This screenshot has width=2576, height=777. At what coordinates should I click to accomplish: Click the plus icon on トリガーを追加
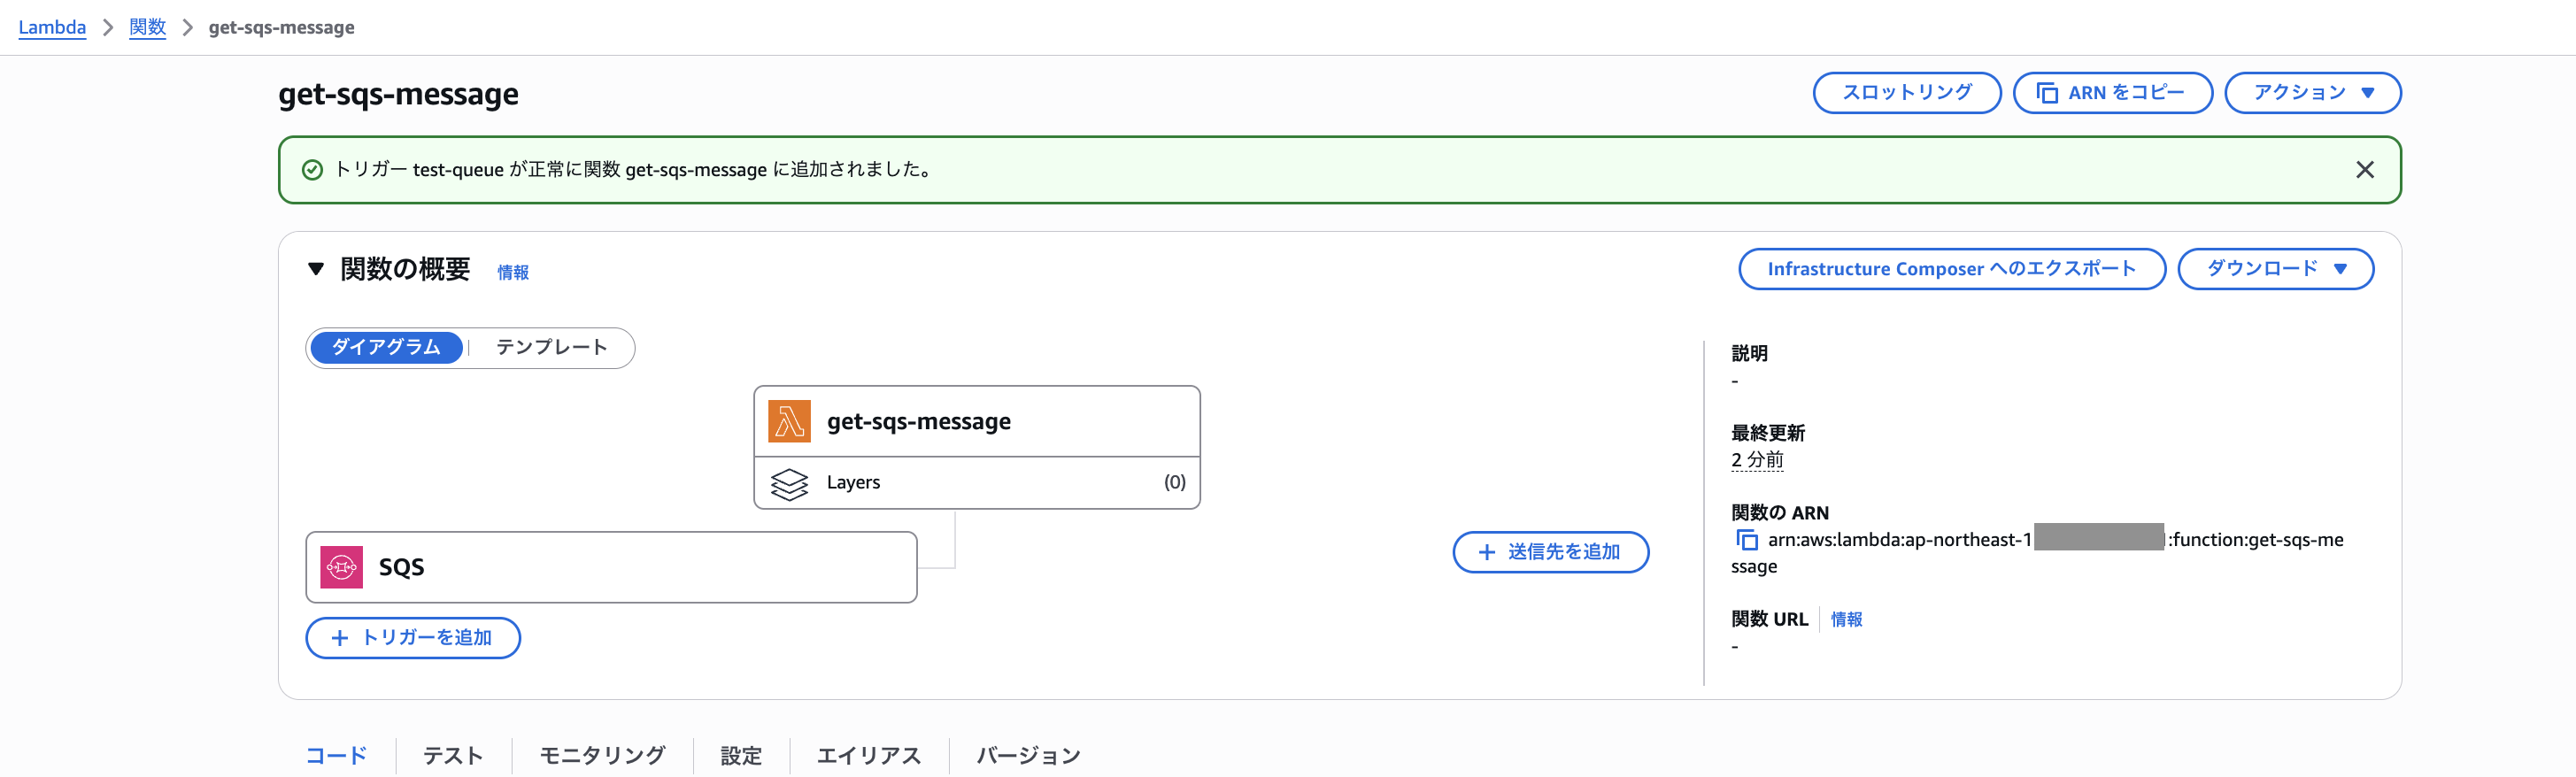pos(339,637)
